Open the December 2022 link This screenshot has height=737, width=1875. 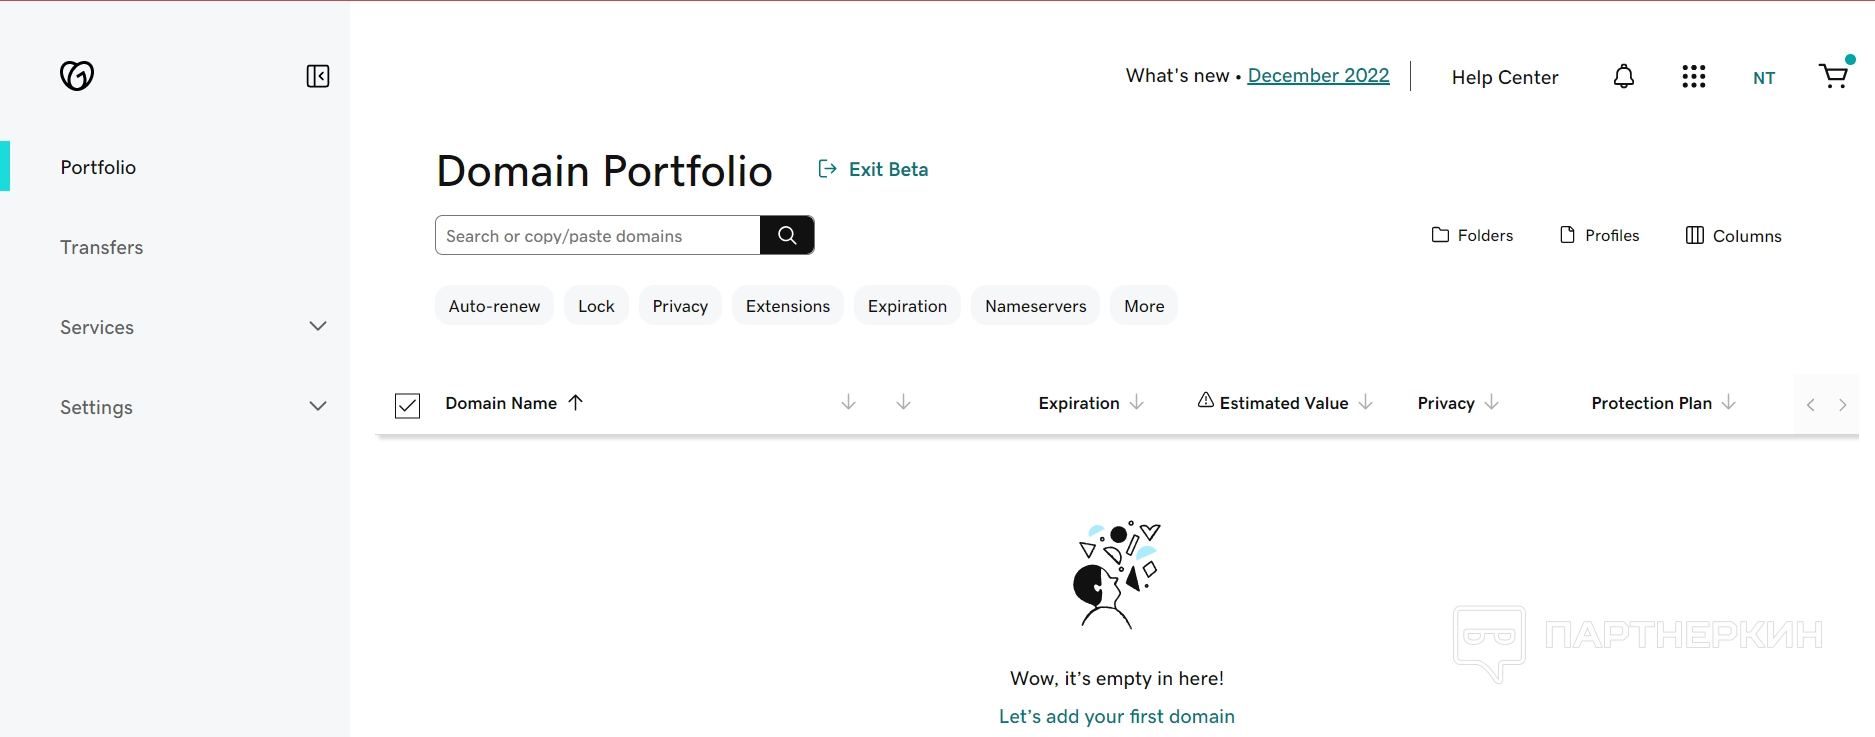click(1318, 76)
